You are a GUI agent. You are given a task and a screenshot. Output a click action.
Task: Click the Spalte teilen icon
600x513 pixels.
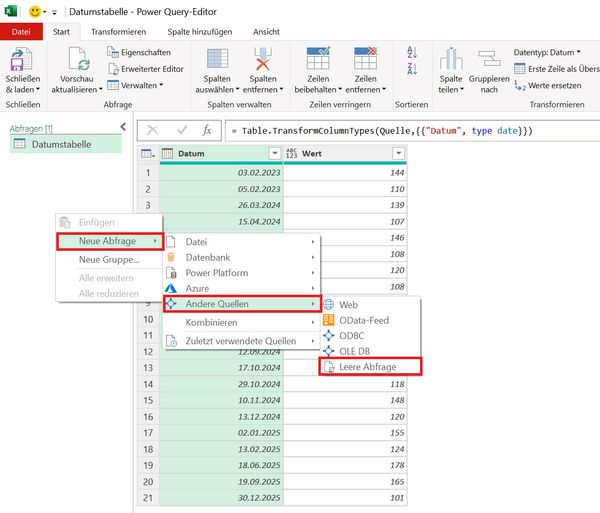tap(451, 60)
